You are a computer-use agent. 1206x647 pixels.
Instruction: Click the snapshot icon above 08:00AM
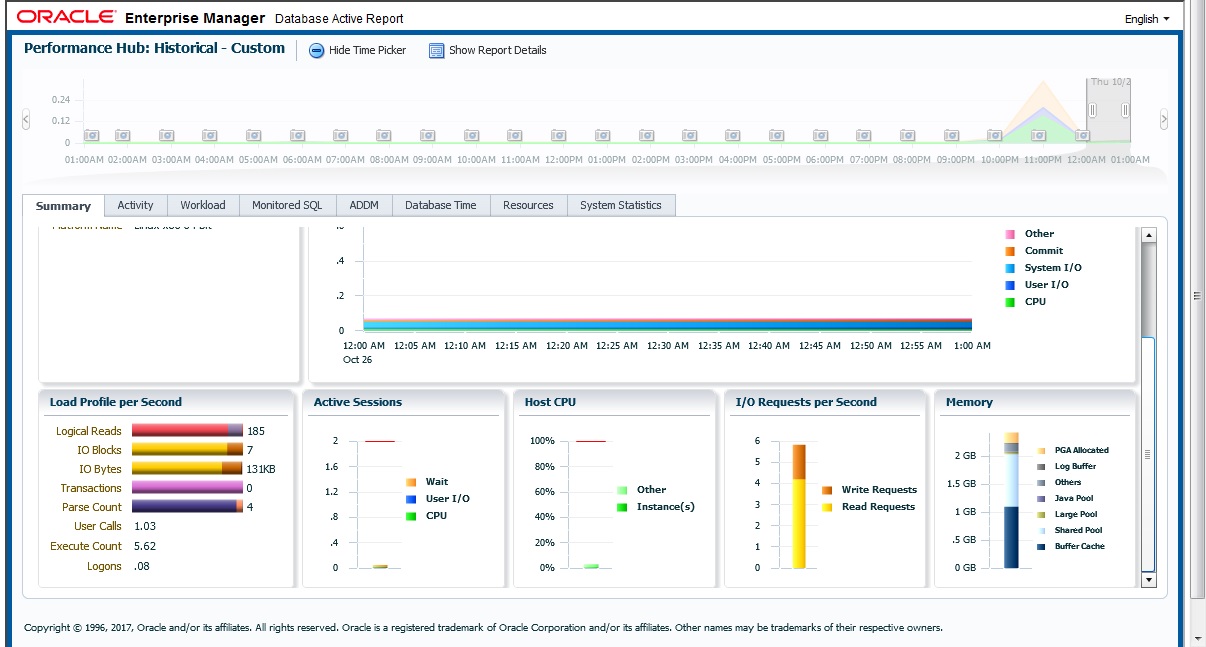[384, 135]
